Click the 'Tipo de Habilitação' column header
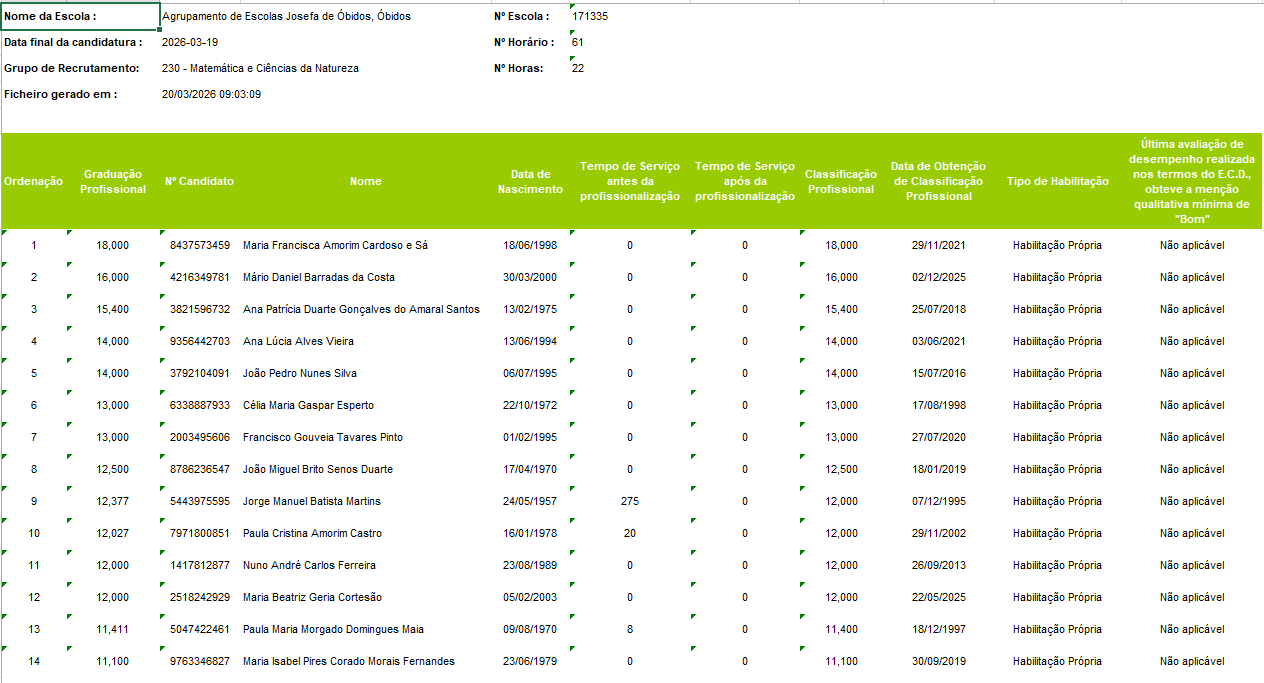Screen dimensions: 1264x683 tap(1057, 181)
